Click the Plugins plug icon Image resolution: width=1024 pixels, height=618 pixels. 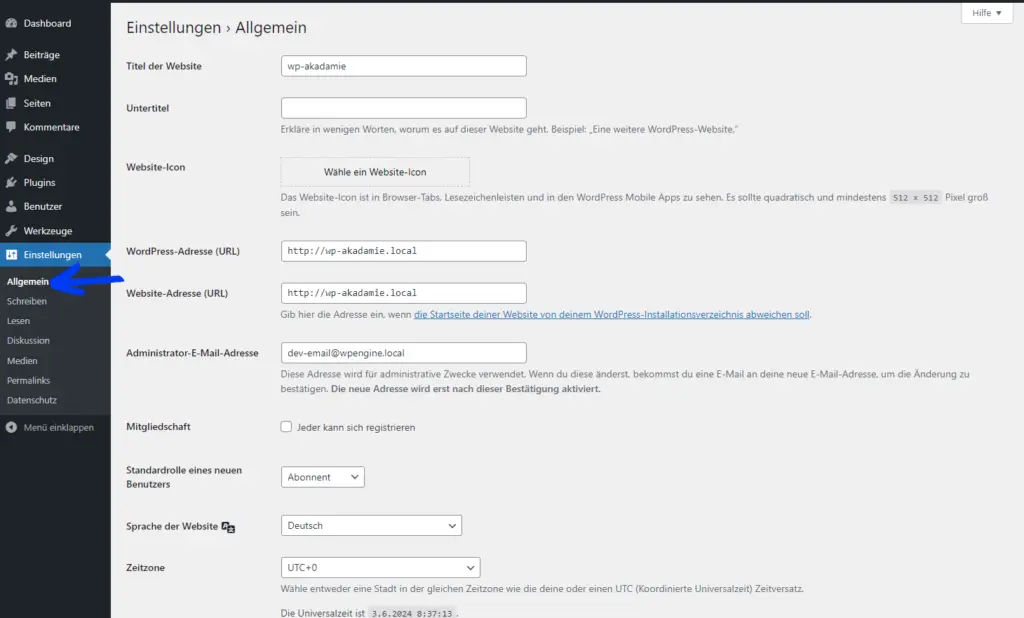(x=11, y=183)
